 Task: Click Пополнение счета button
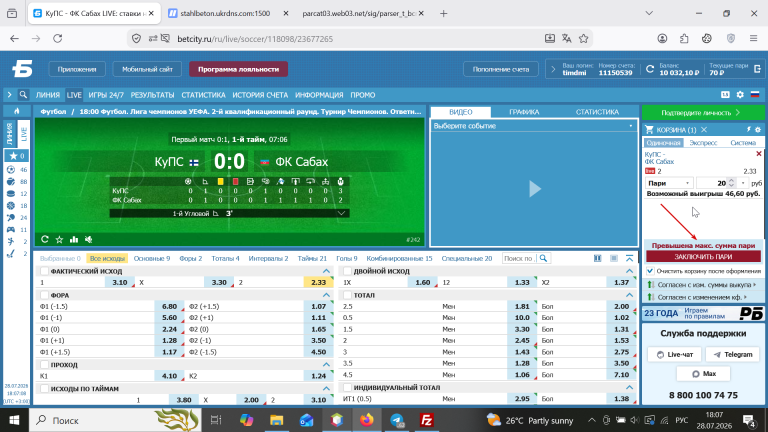click(x=501, y=69)
